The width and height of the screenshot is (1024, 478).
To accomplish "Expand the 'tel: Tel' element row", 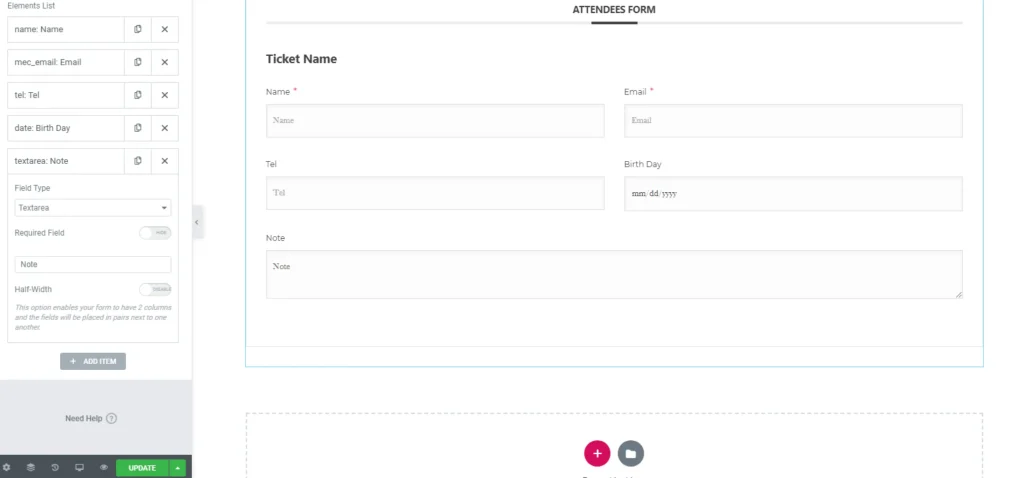I will pyautogui.click(x=66, y=95).
